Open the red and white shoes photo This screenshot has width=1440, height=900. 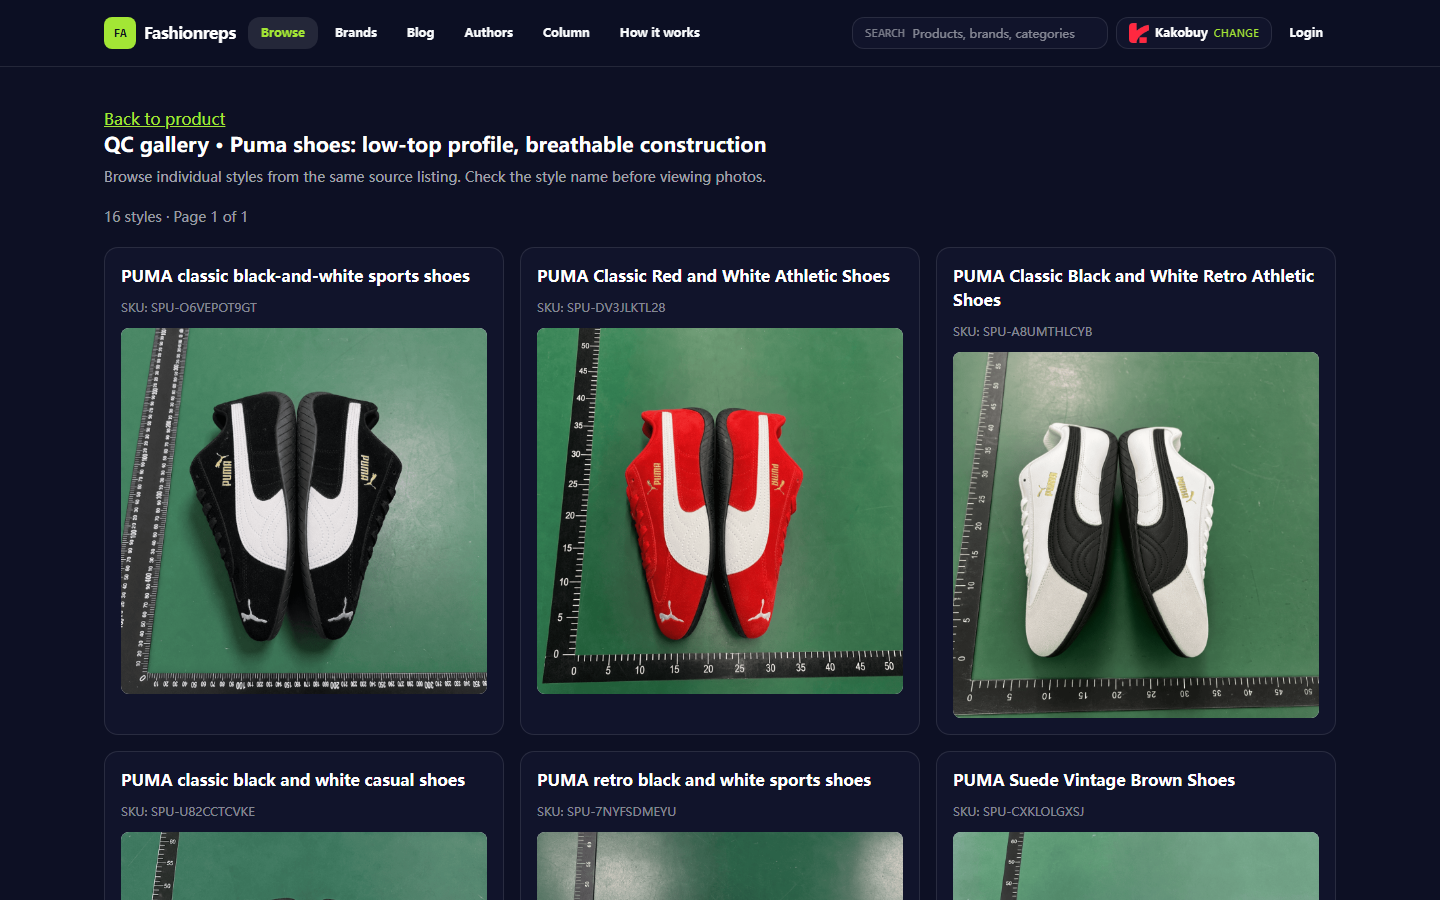coord(720,511)
